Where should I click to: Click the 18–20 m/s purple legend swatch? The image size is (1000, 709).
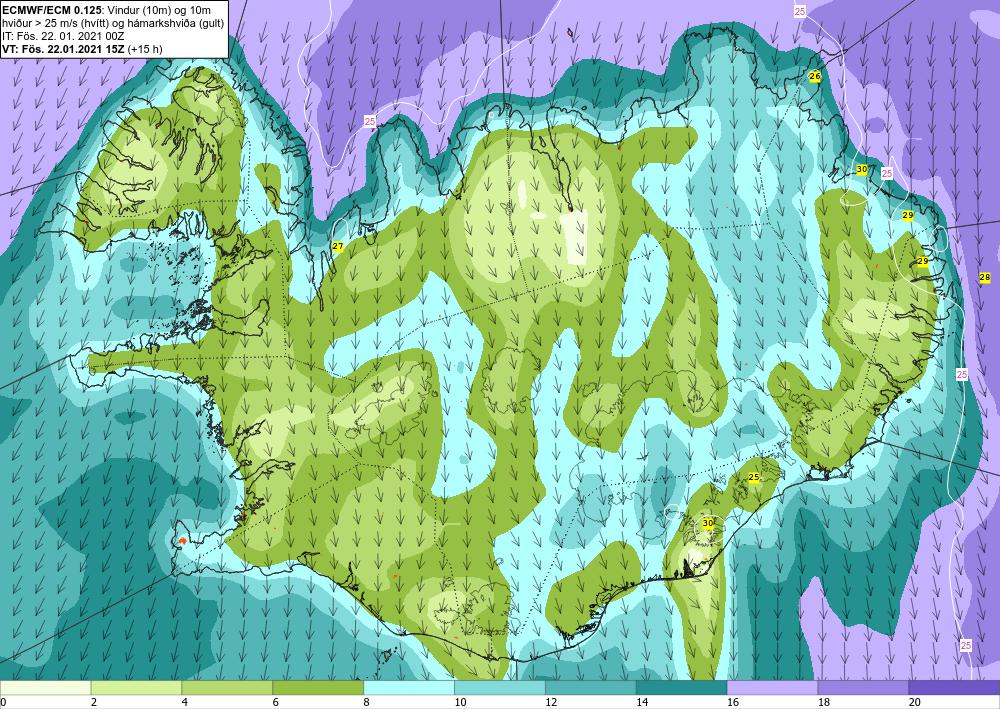tap(863, 688)
